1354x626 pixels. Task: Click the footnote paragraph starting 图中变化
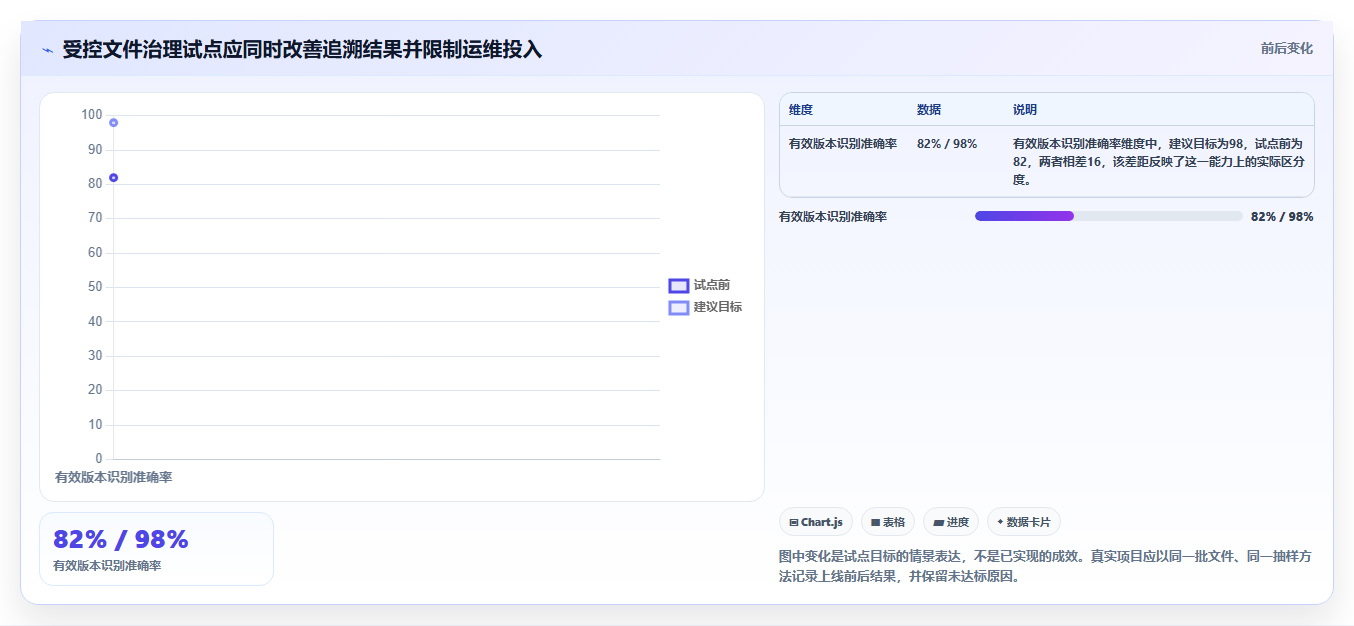point(1045,566)
